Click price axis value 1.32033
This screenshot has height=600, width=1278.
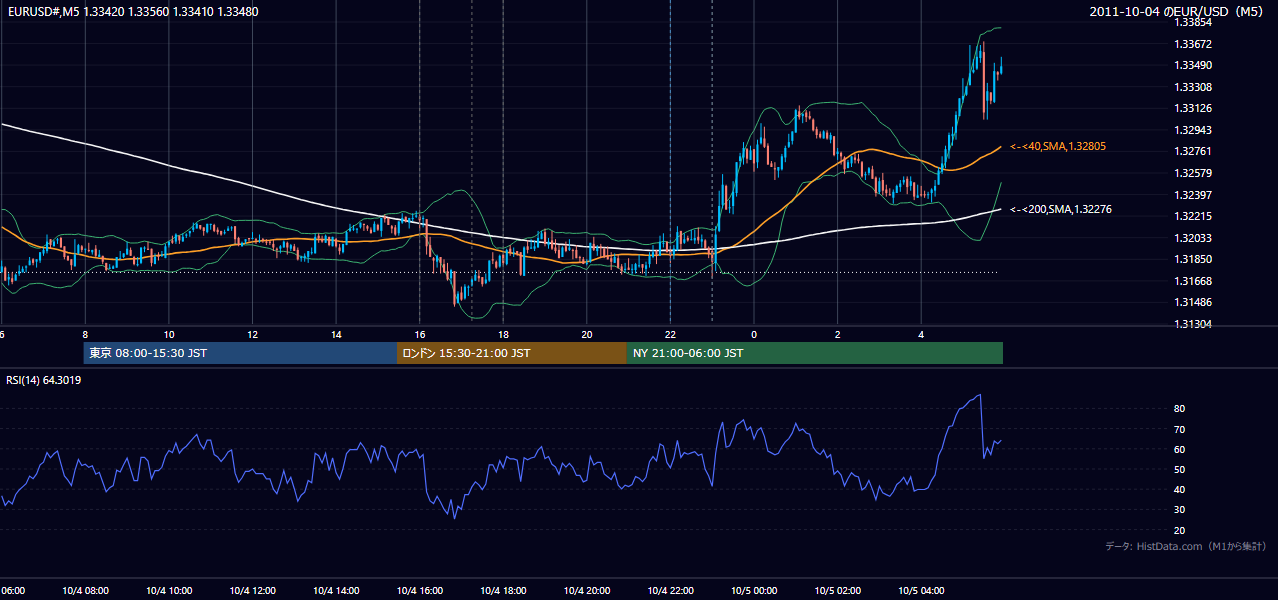click(x=1193, y=238)
